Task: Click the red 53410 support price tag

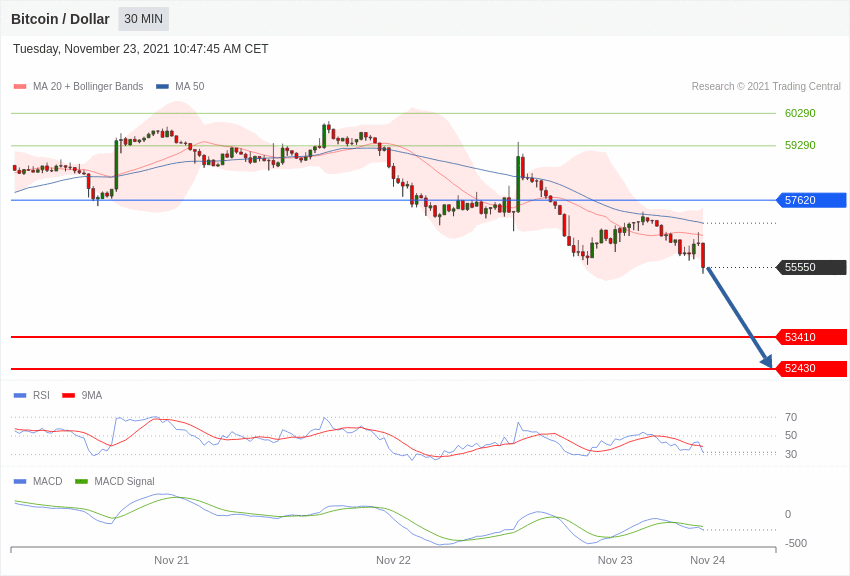Action: click(812, 337)
